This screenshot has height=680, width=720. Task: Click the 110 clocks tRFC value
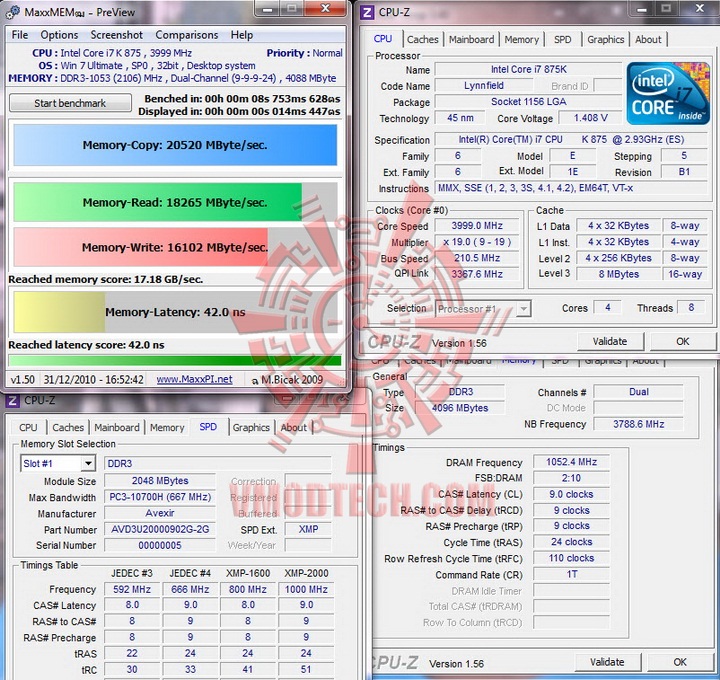[571, 558]
